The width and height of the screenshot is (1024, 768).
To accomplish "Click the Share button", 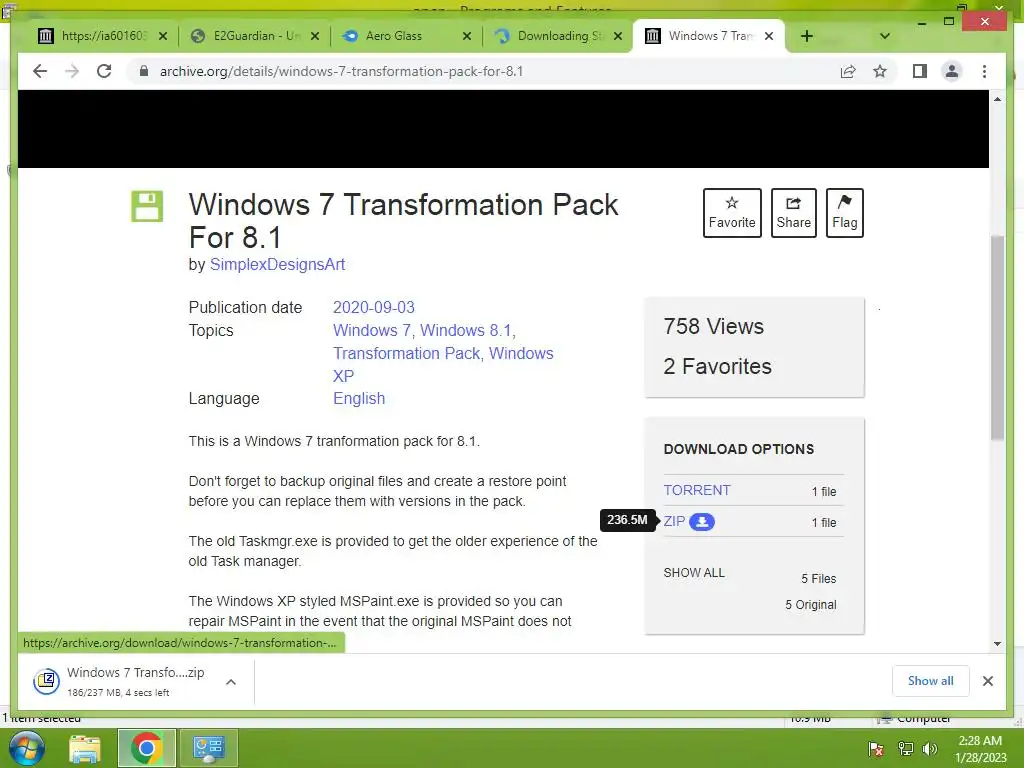I will click(793, 213).
